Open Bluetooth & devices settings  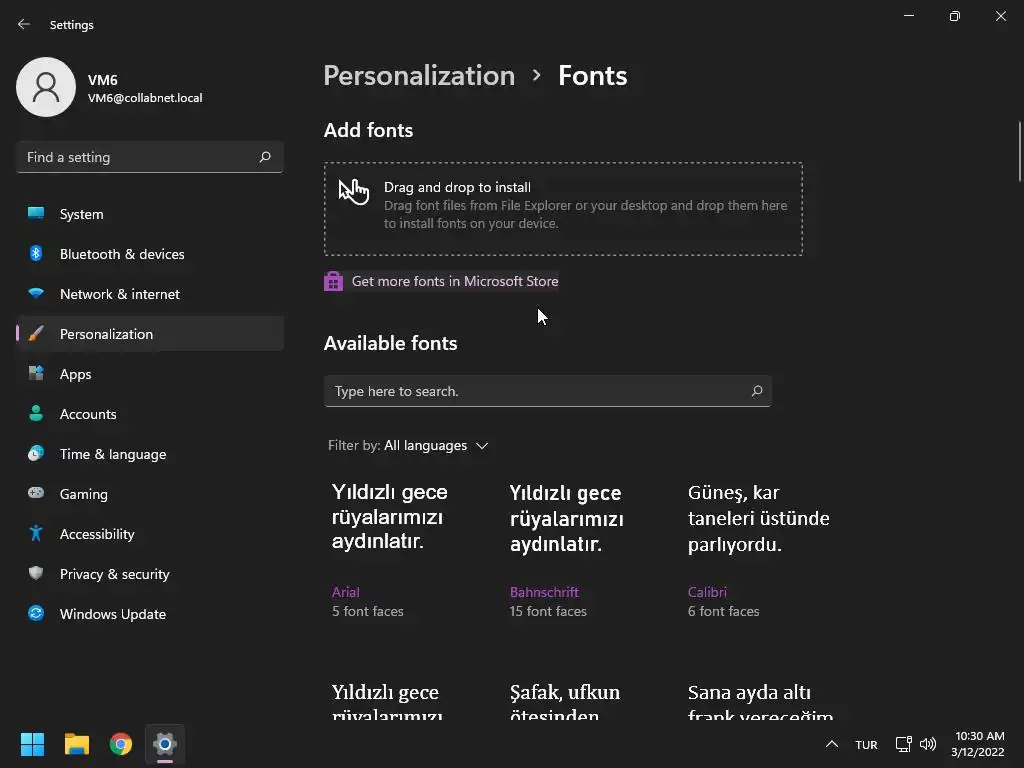click(122, 254)
